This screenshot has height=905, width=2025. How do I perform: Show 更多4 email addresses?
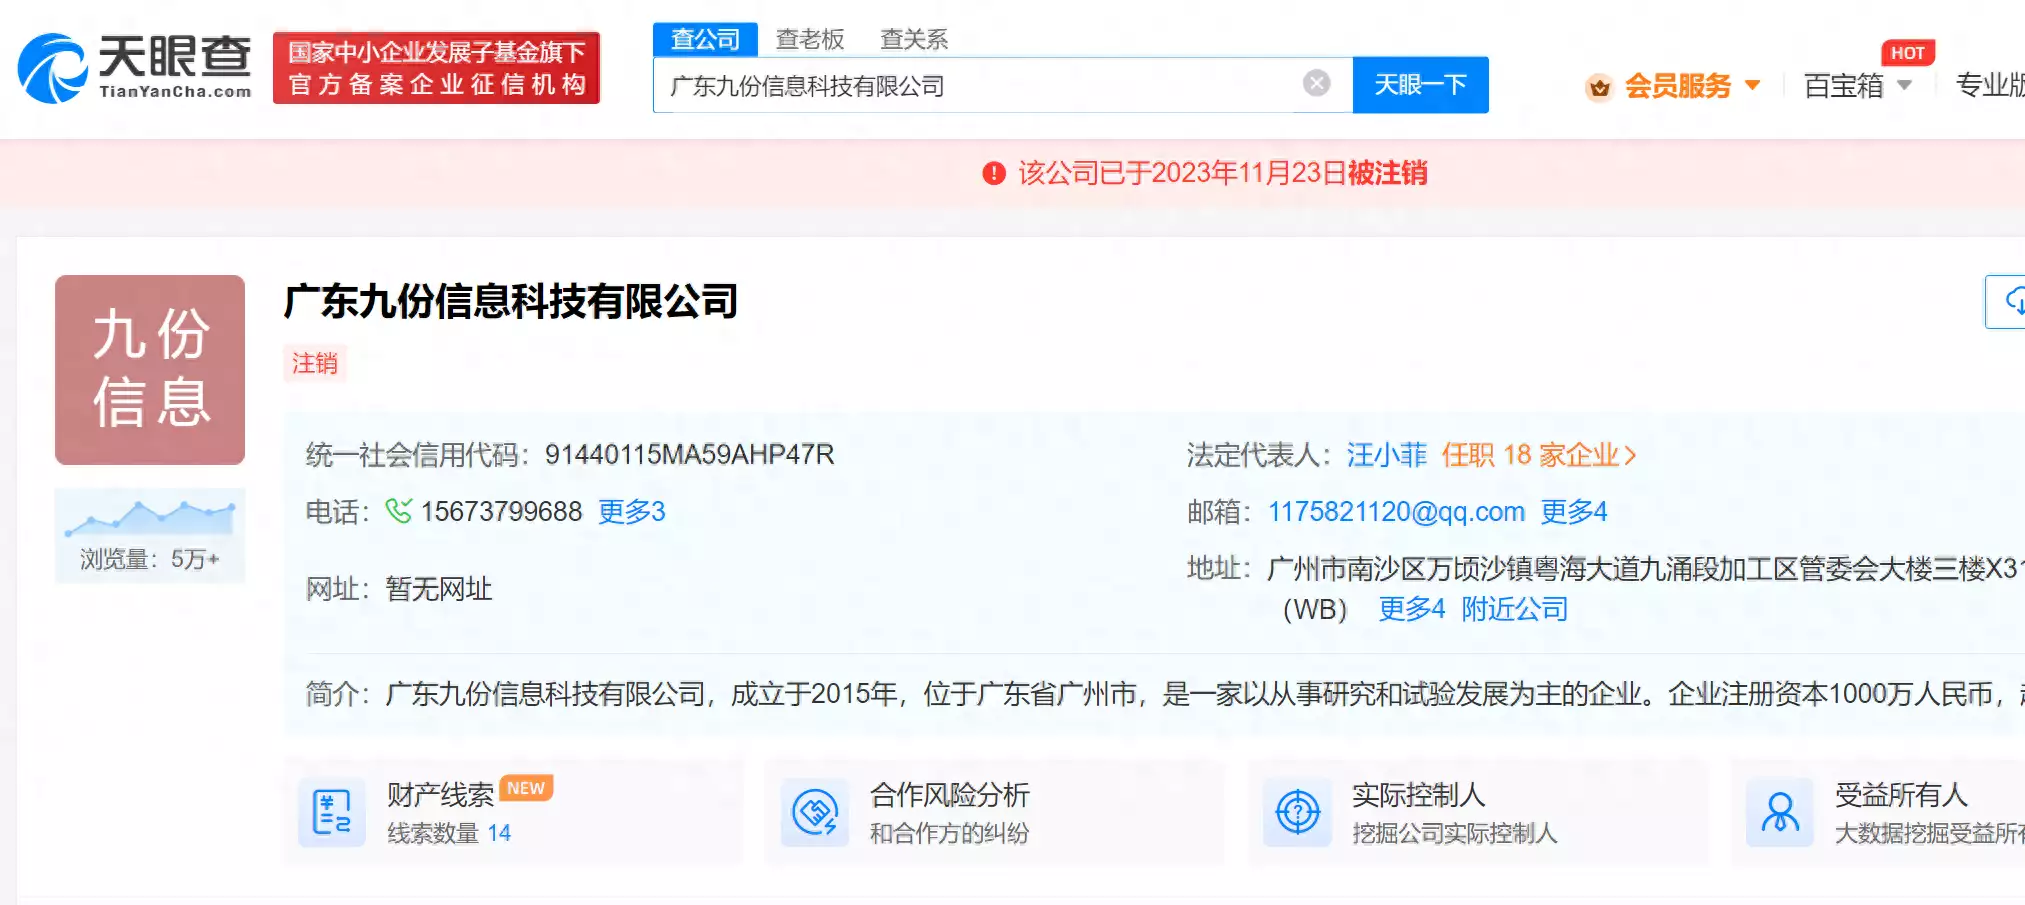click(x=1573, y=512)
